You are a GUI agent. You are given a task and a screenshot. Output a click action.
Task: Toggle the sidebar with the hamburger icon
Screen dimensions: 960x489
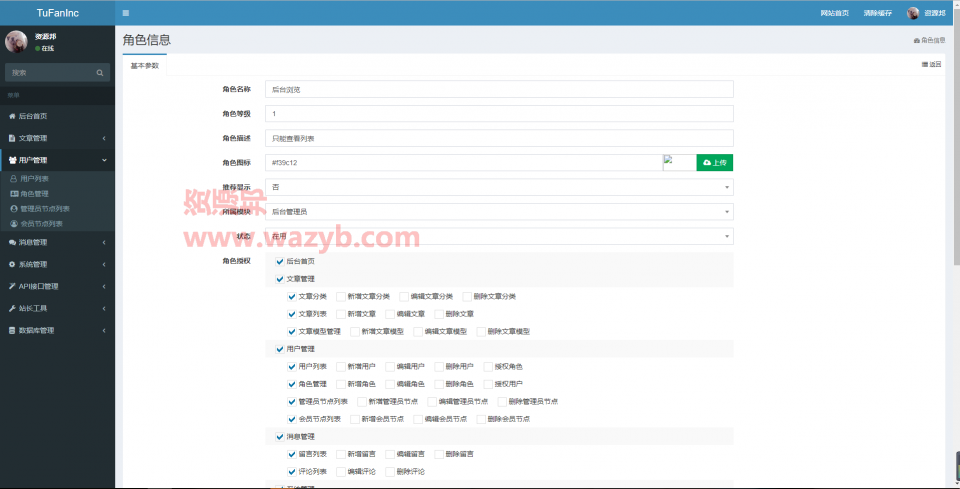pos(126,13)
